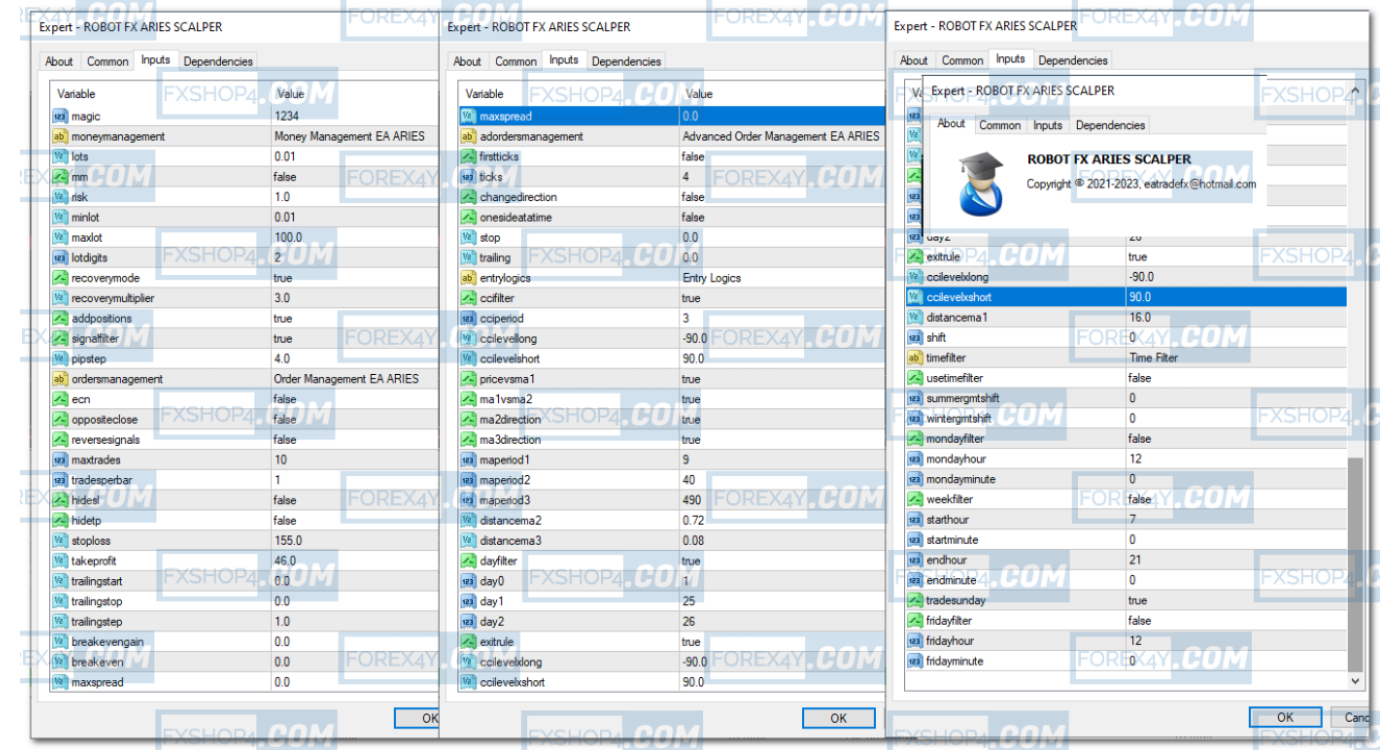This screenshot has width=1400, height=750.
Task: Click the scrollbar down arrow in the right dialog
Action: tap(1356, 681)
